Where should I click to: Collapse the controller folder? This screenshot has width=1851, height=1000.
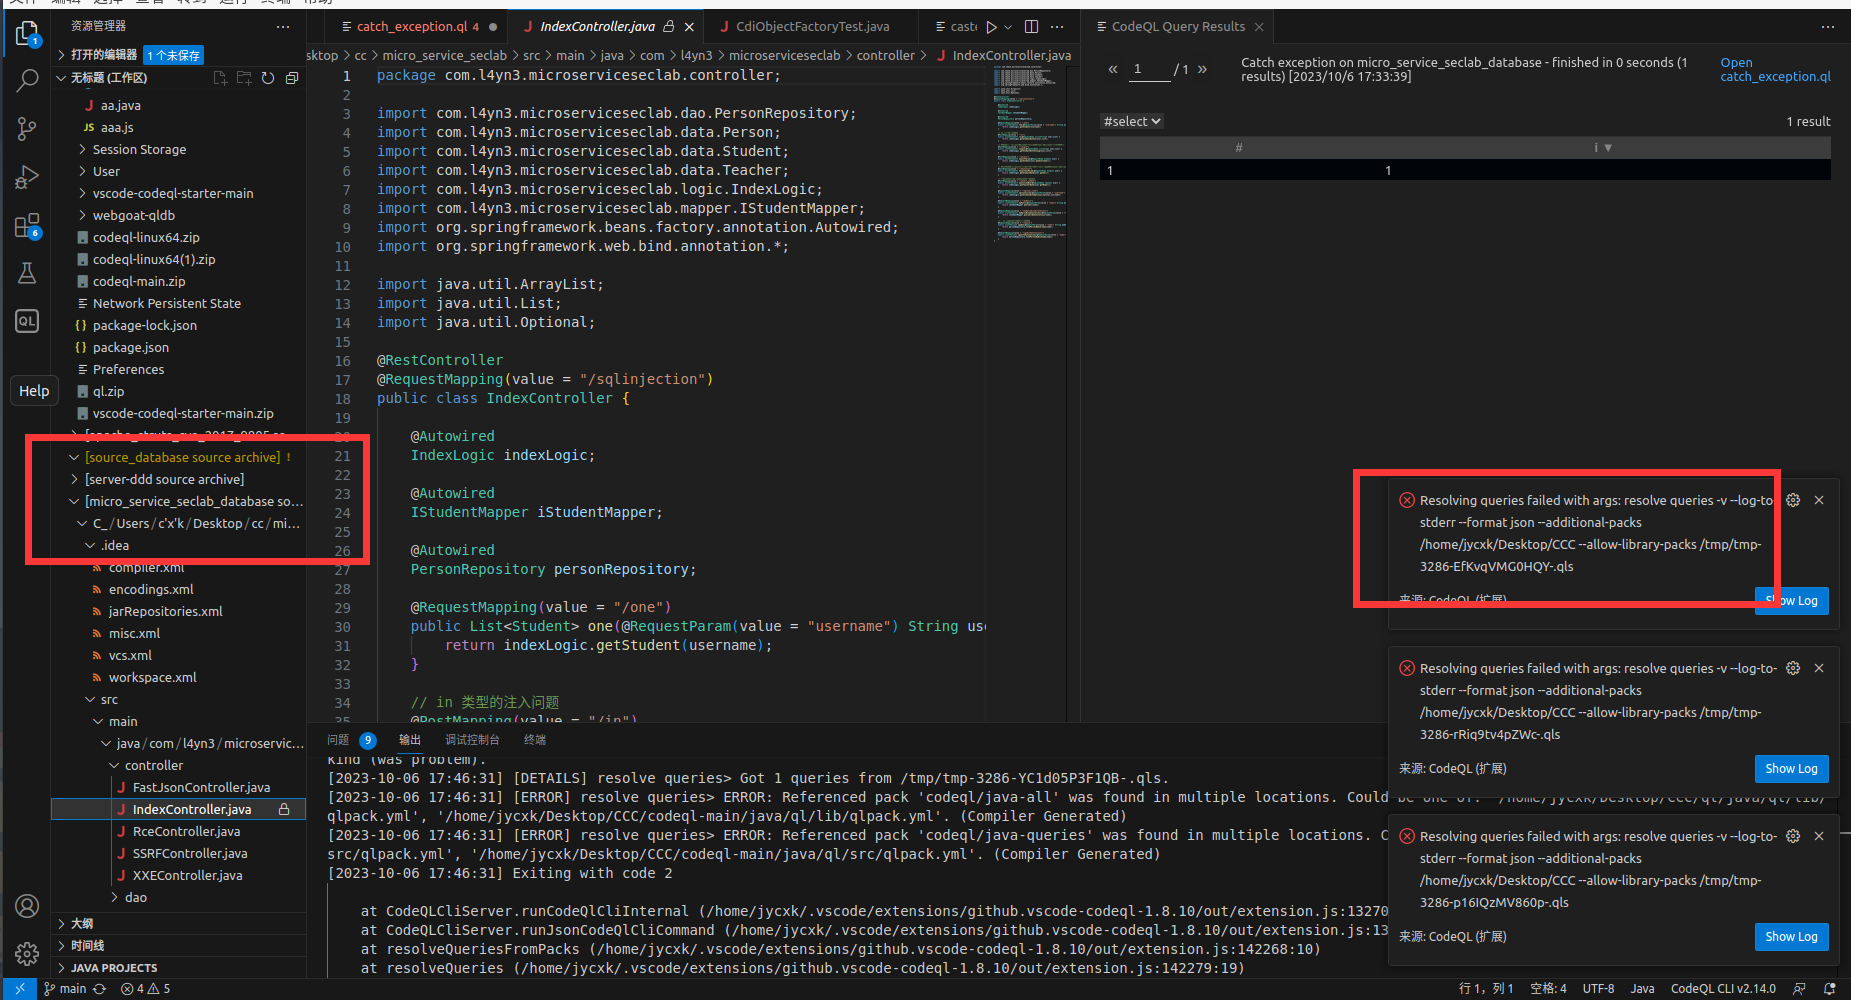pos(153,765)
